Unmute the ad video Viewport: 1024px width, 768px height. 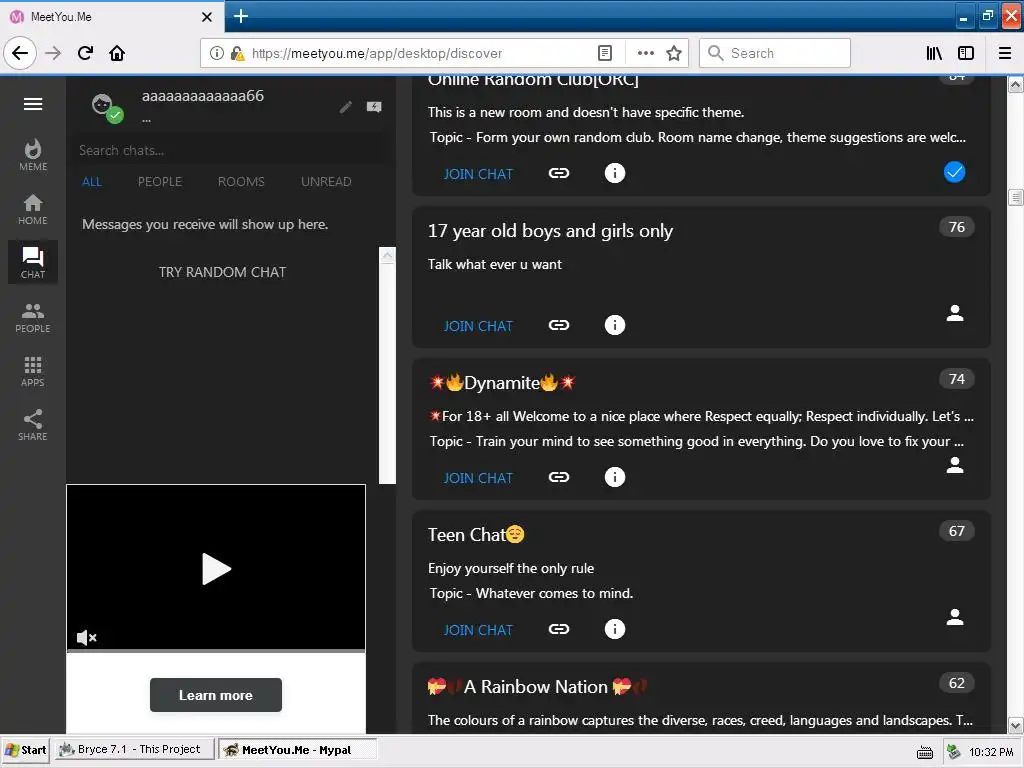[x=86, y=637]
